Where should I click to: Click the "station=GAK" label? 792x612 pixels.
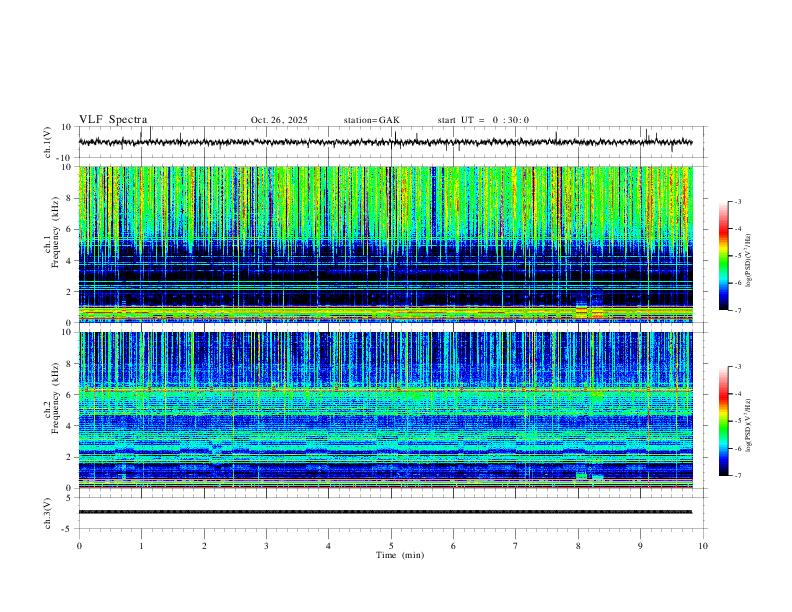371,120
